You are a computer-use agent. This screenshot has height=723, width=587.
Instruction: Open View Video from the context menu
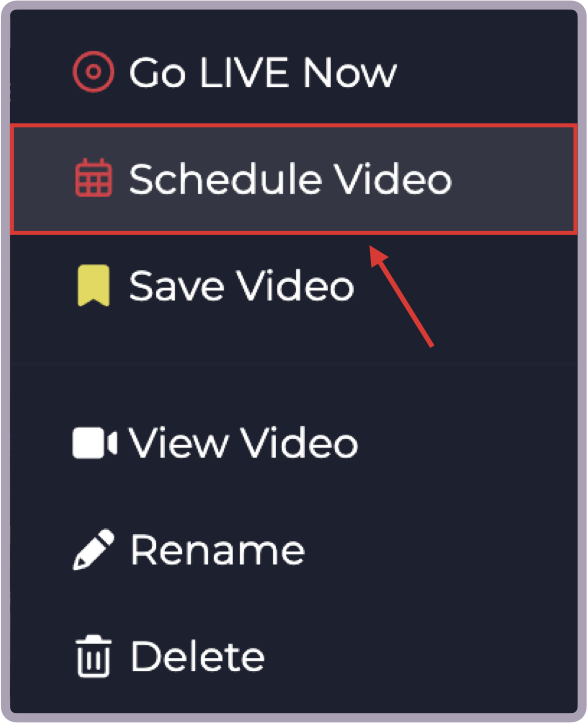click(294, 443)
